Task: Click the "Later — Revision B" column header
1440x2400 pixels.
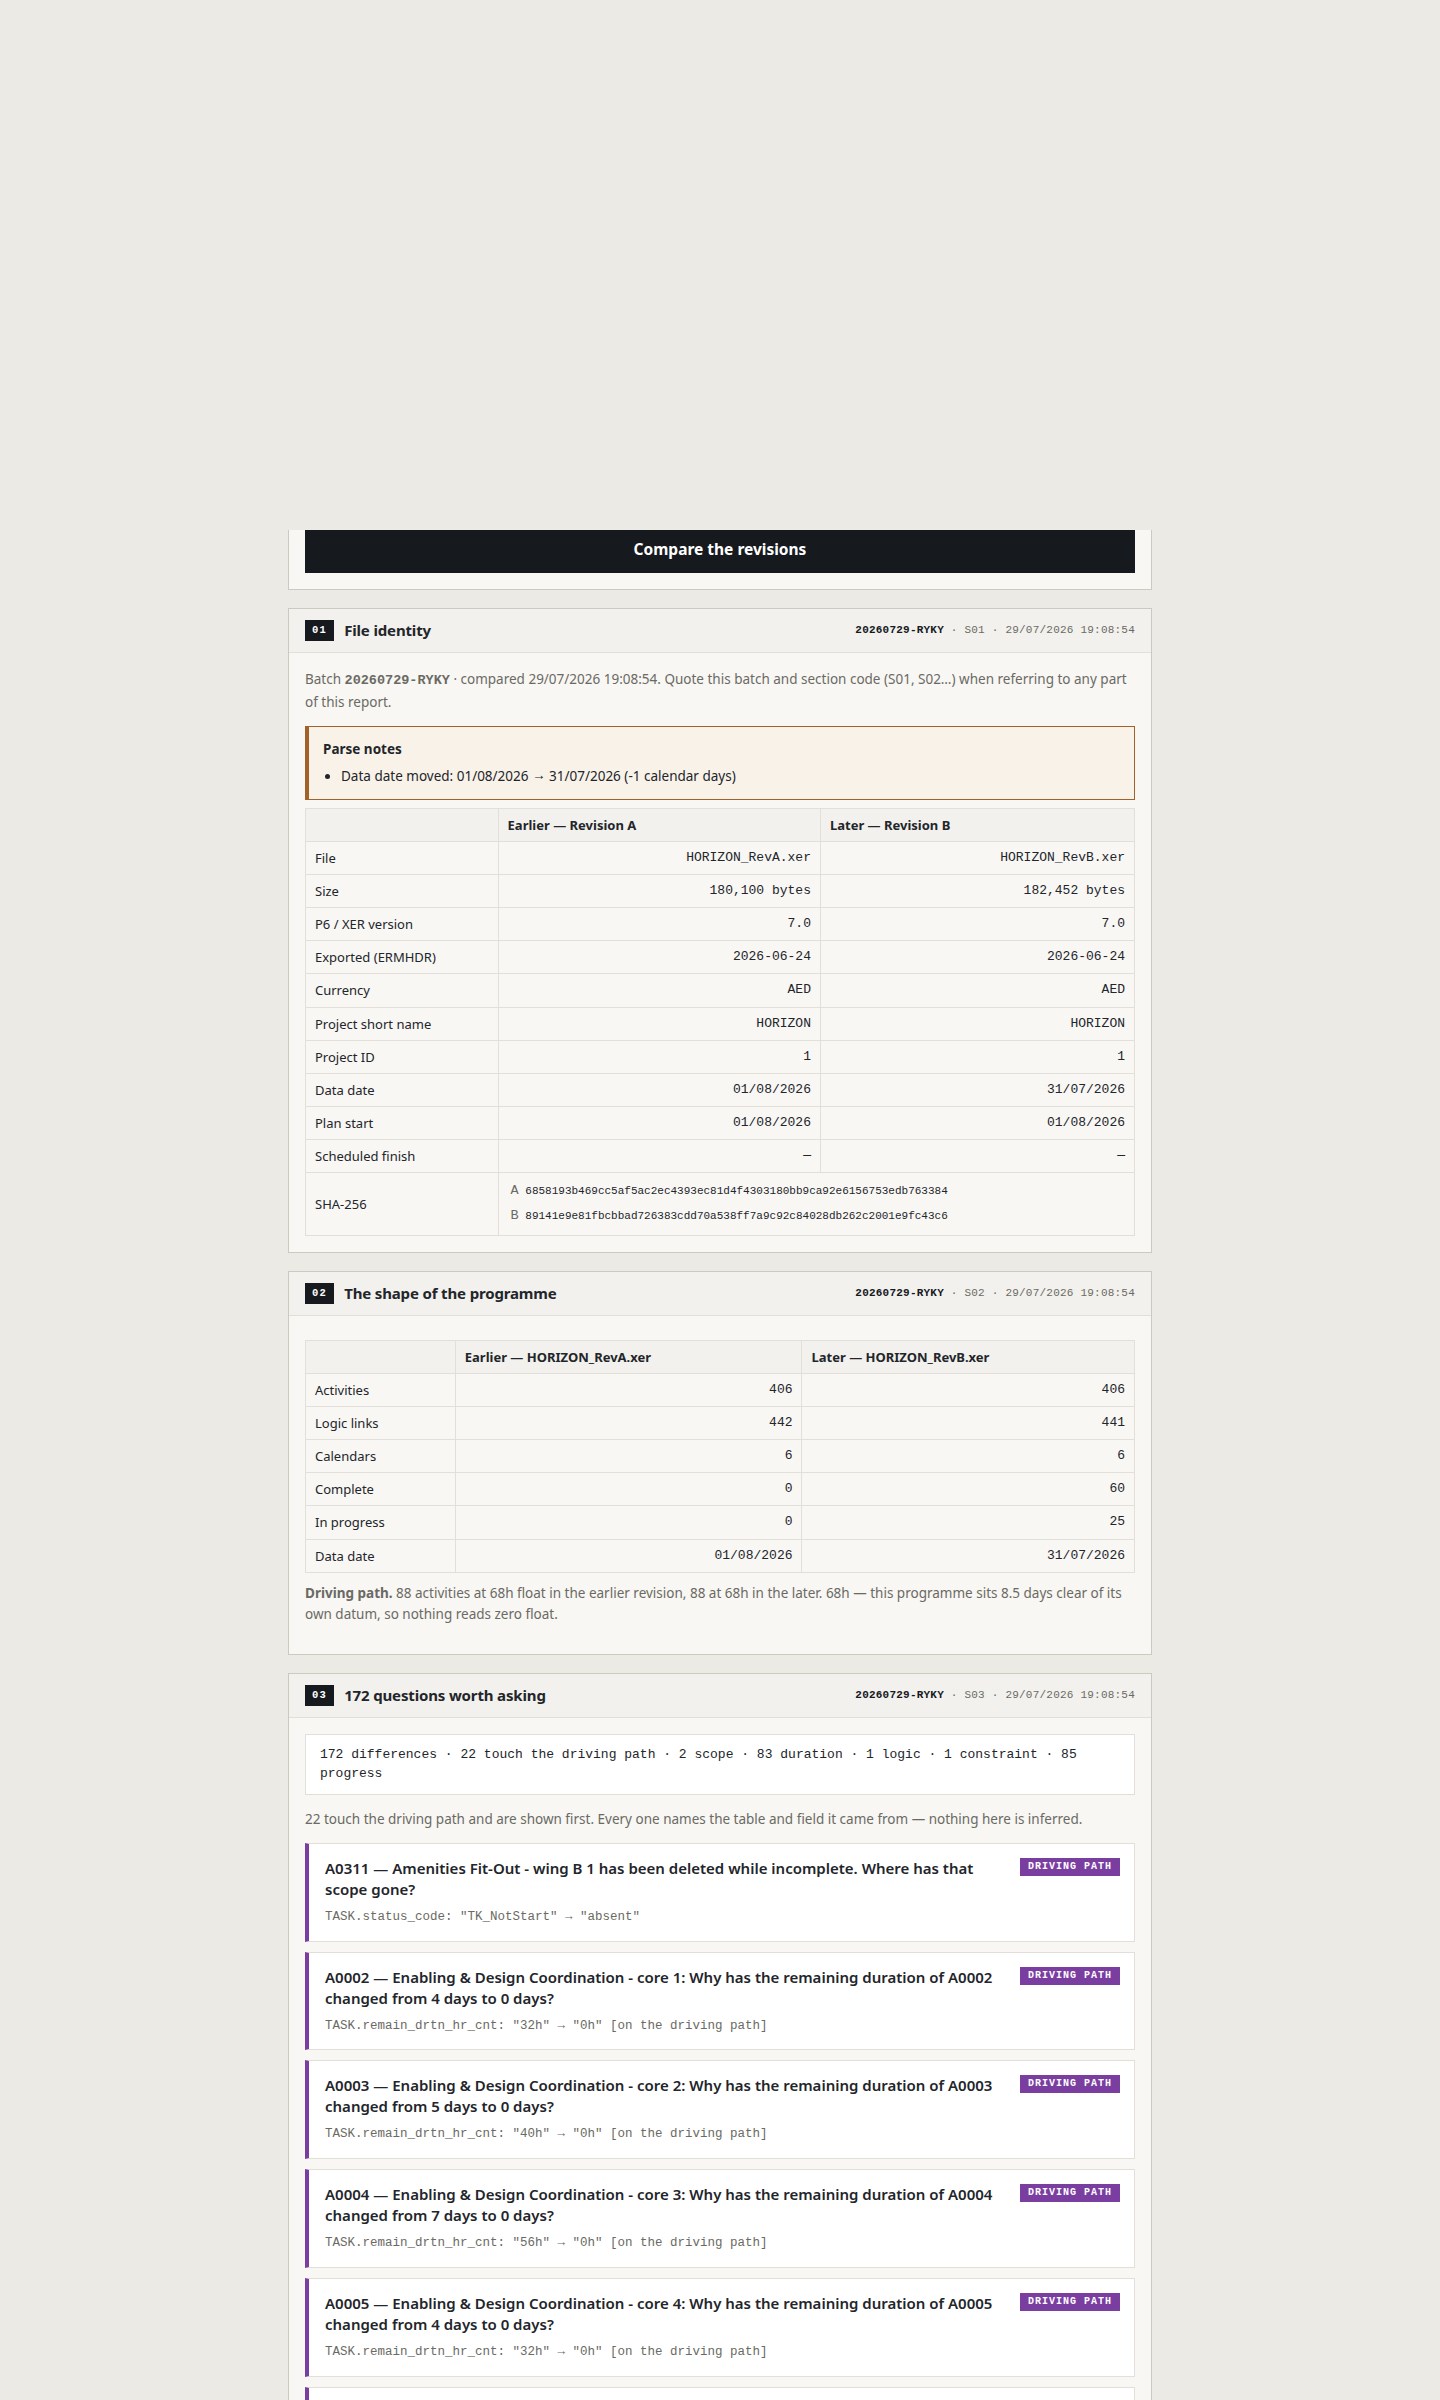Action: pos(890,826)
